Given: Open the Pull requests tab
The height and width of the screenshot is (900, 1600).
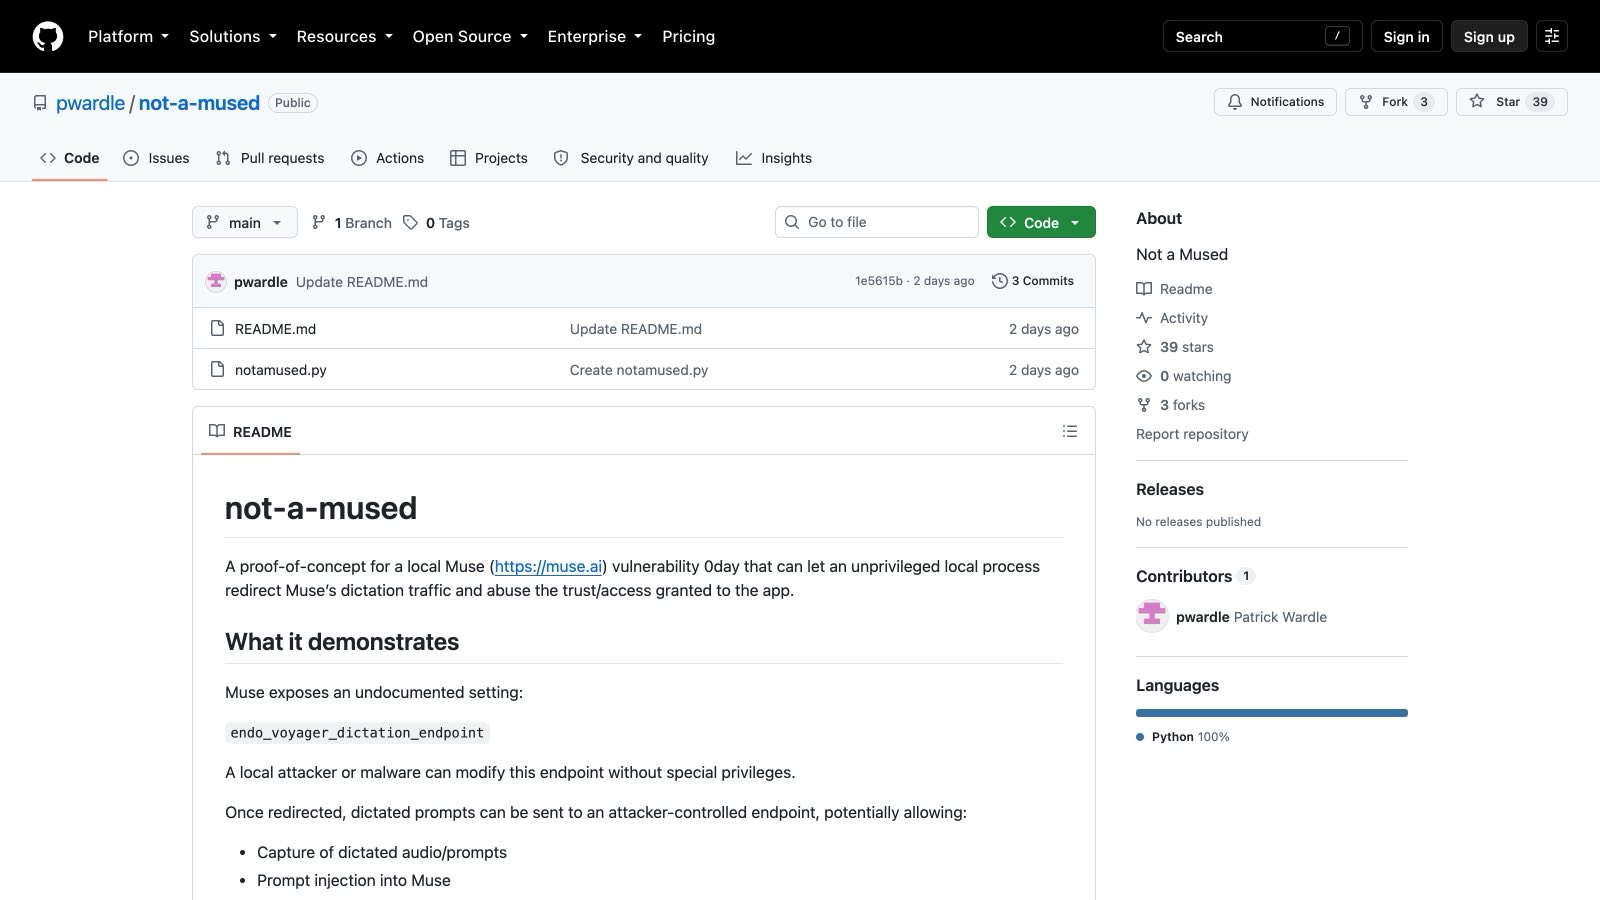Looking at the screenshot, I should (270, 158).
